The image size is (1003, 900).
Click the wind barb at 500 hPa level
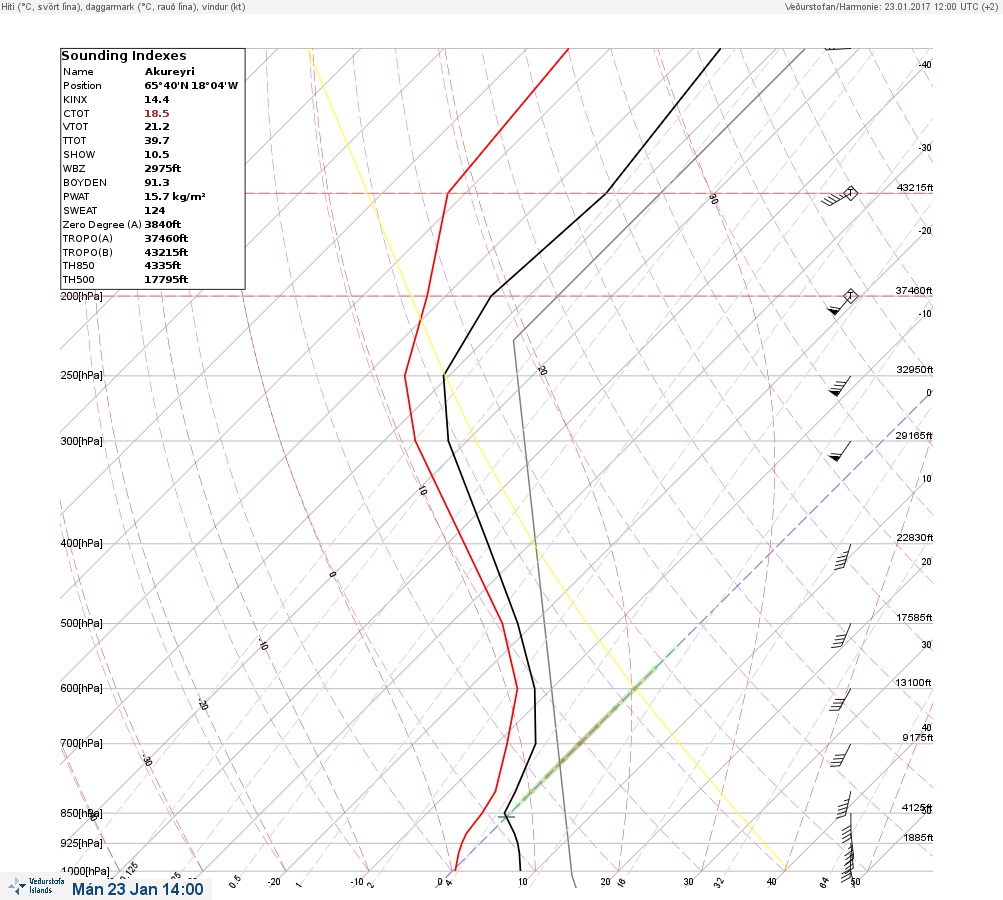coord(841,636)
